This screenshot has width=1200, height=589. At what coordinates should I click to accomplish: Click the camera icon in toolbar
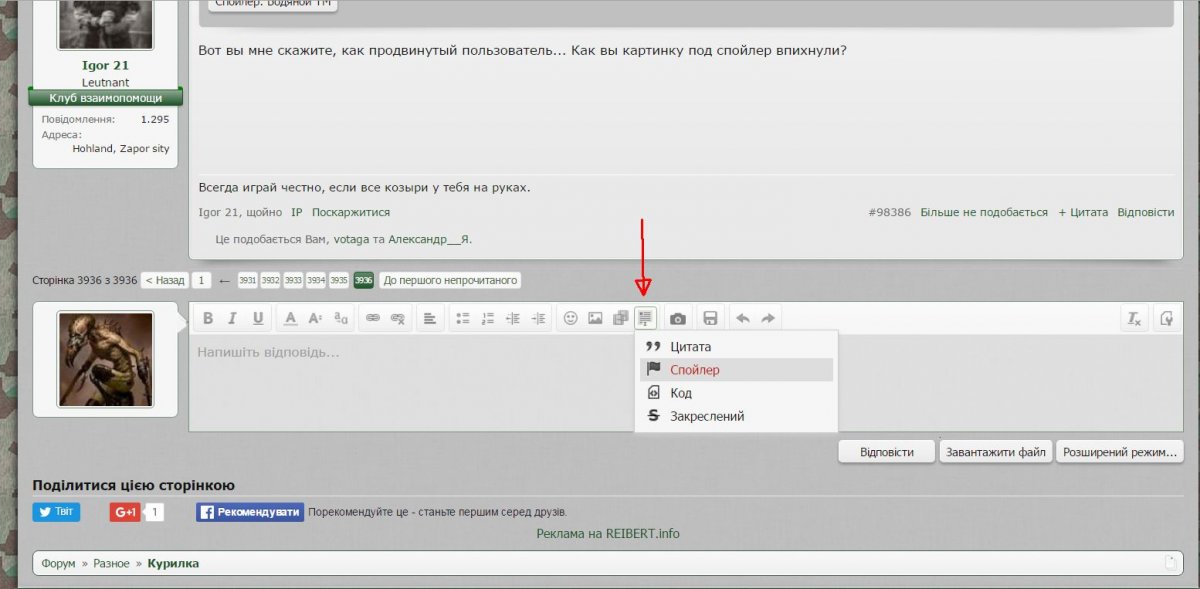(x=678, y=318)
